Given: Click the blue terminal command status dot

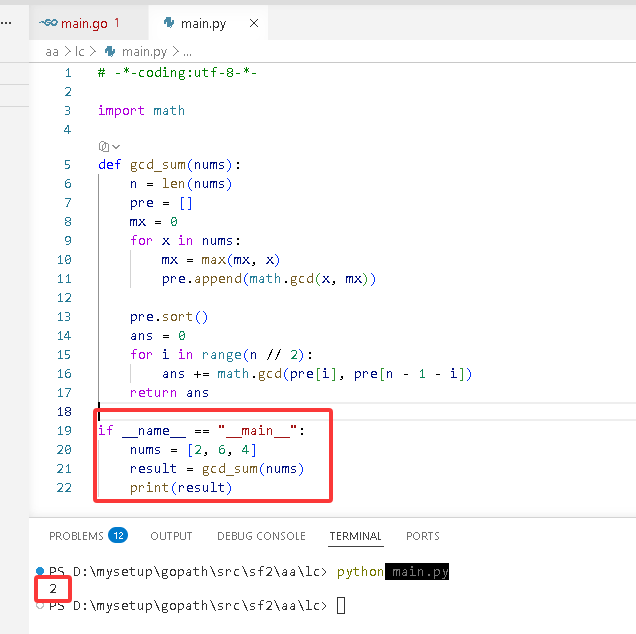Looking at the screenshot, I should [x=40, y=571].
